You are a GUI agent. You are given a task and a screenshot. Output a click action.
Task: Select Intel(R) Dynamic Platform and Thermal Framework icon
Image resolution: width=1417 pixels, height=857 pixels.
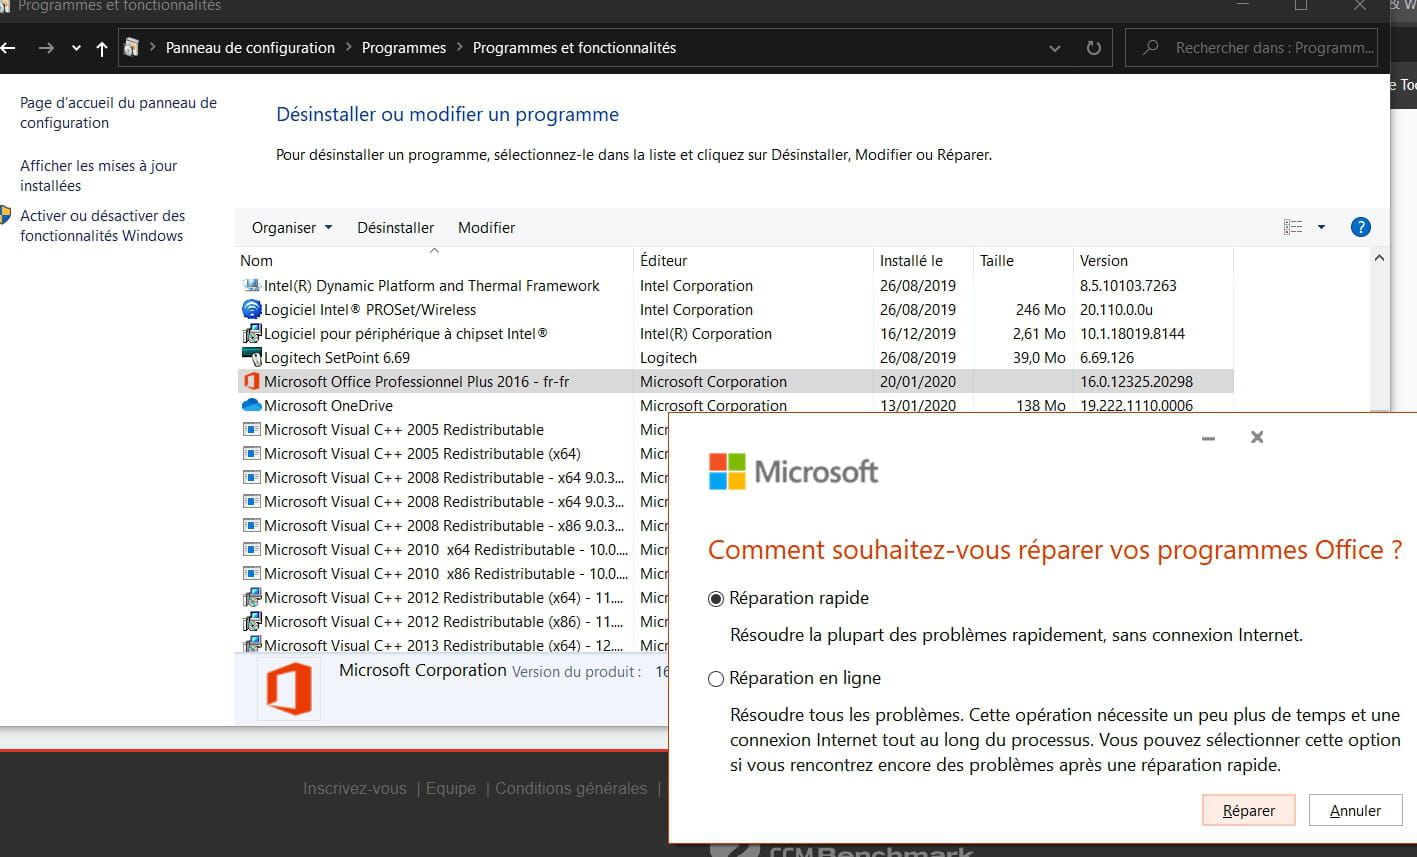[x=252, y=286]
